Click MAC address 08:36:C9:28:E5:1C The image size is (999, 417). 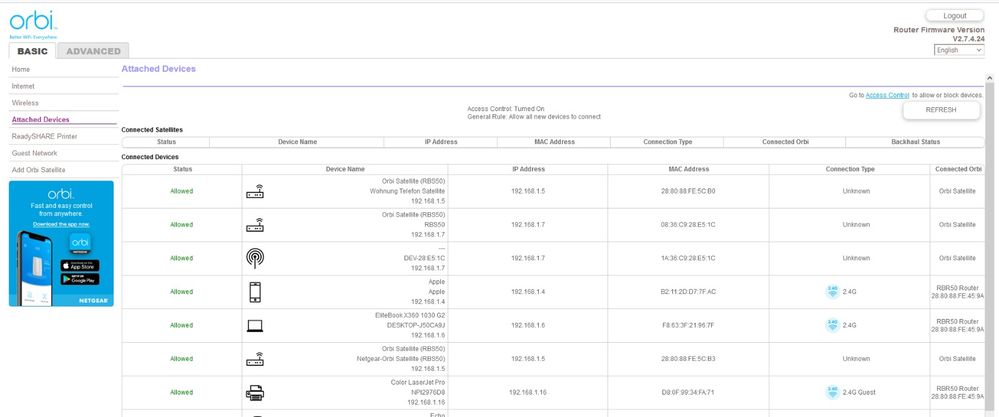[x=688, y=225]
